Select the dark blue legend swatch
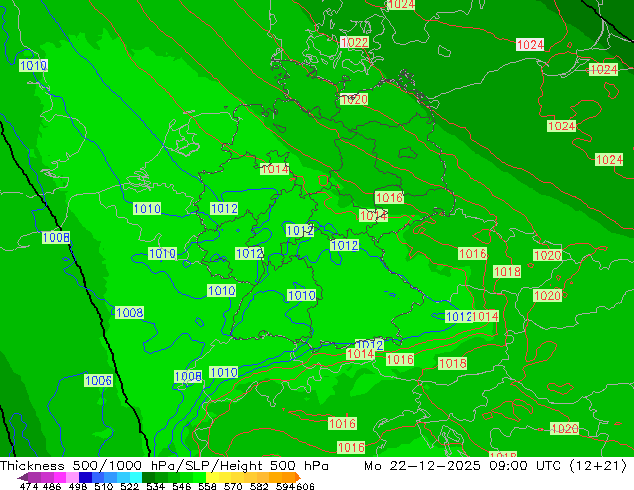This screenshot has height=490, width=634. [x=85, y=477]
